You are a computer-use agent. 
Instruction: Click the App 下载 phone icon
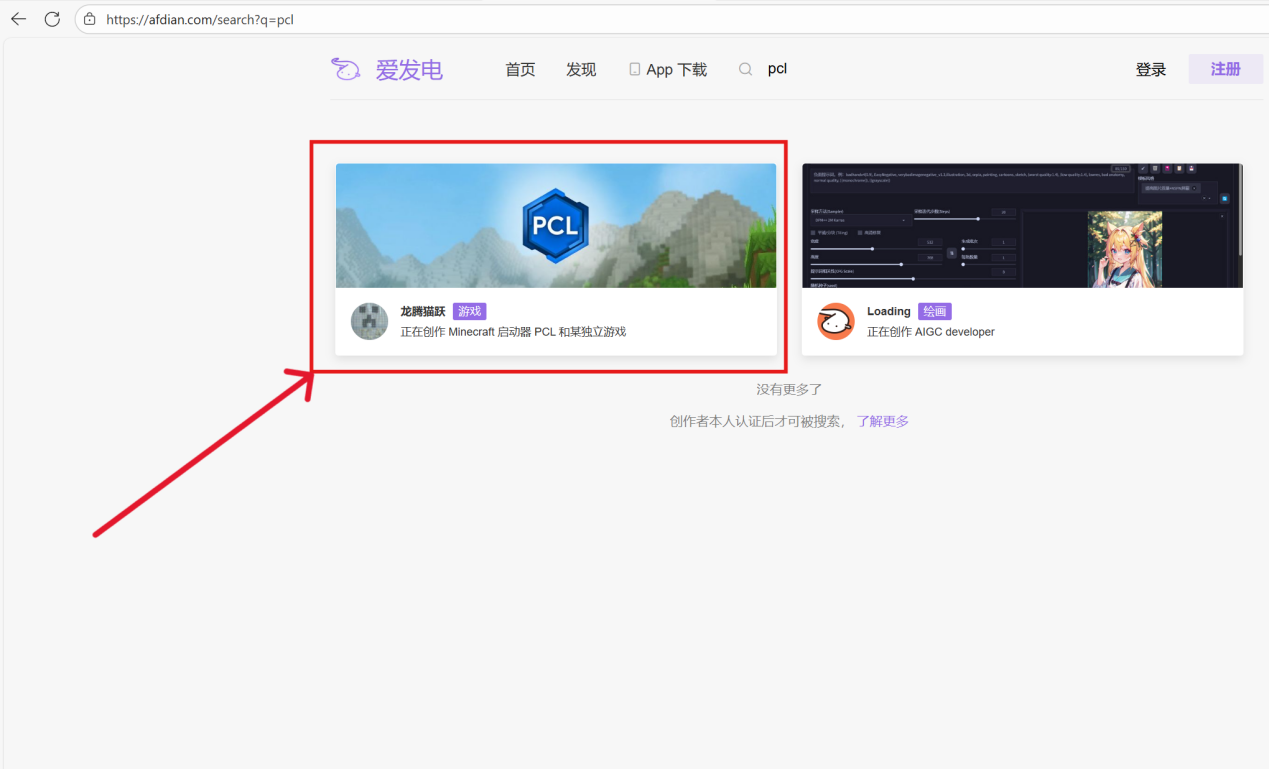click(634, 68)
